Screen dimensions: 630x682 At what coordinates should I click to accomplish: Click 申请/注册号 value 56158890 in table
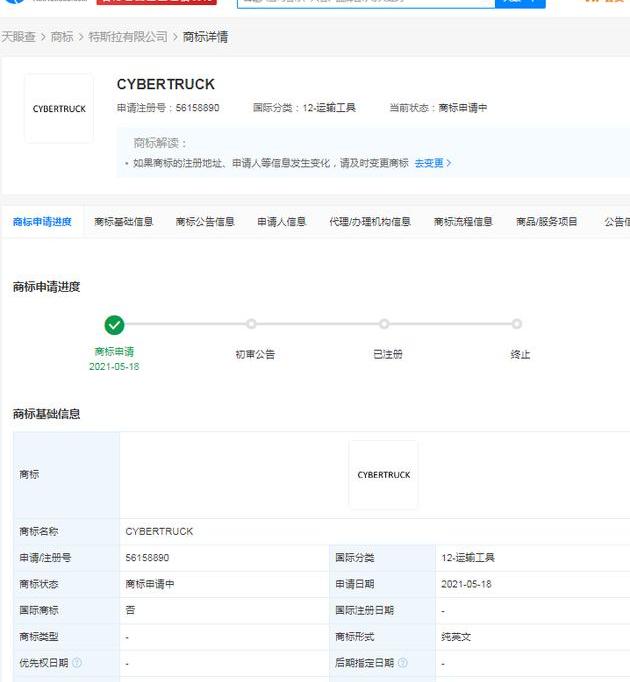(147, 558)
